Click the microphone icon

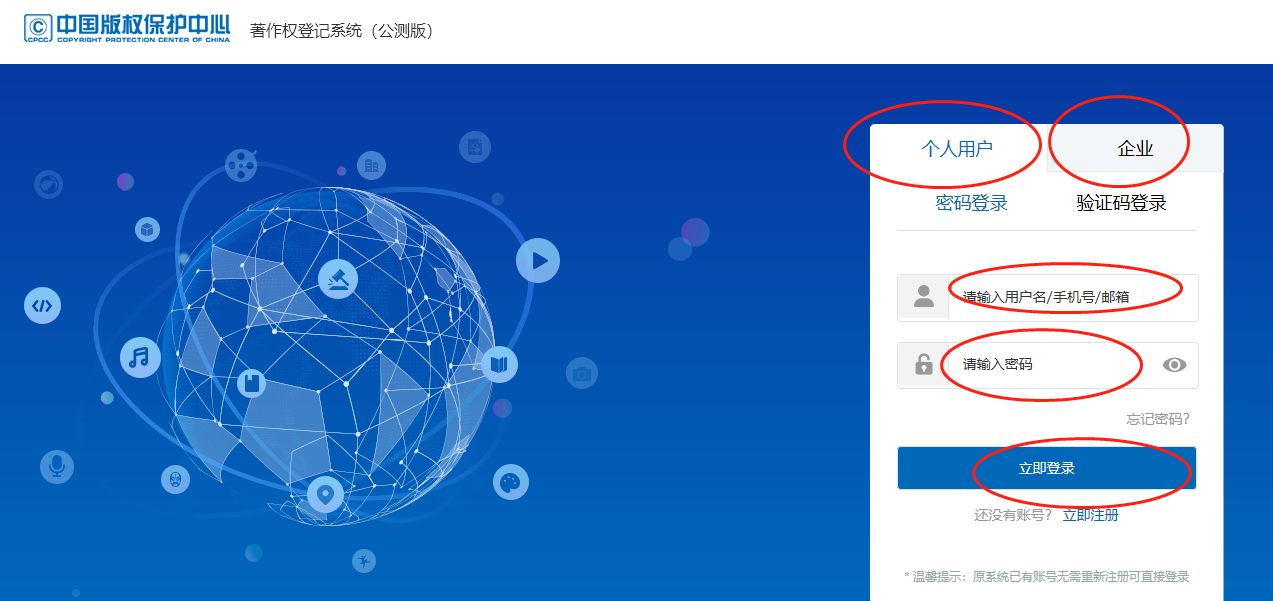tap(57, 466)
